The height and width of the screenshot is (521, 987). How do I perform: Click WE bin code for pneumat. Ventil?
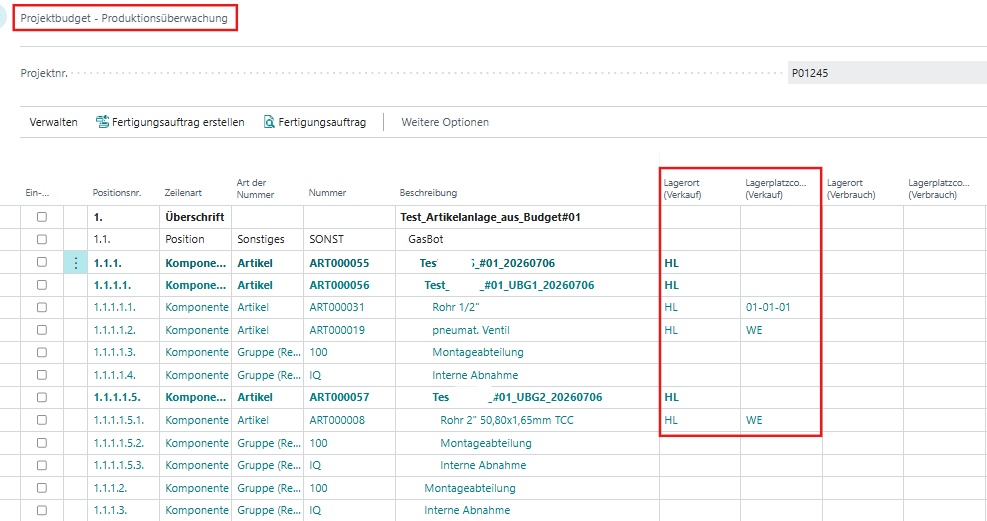pyautogui.click(x=754, y=330)
